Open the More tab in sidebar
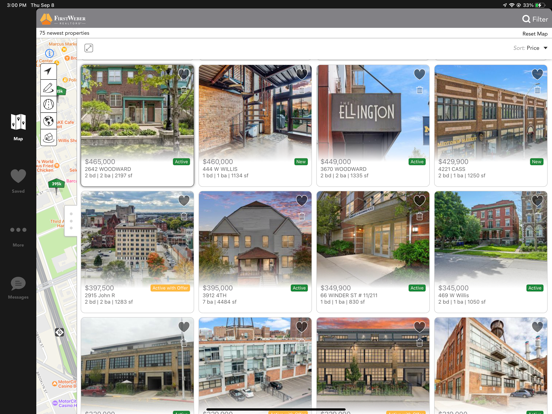This screenshot has width=552, height=414. point(18,237)
